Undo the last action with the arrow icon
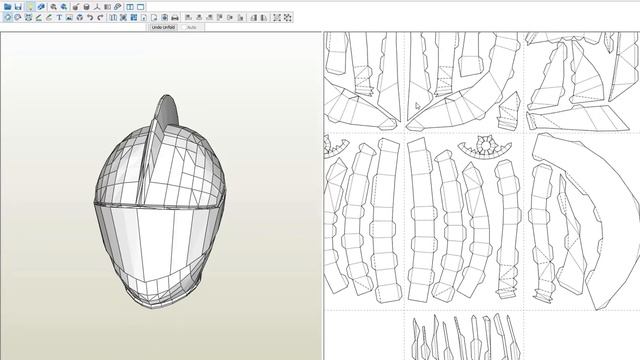The height and width of the screenshot is (360, 640). 90,18
